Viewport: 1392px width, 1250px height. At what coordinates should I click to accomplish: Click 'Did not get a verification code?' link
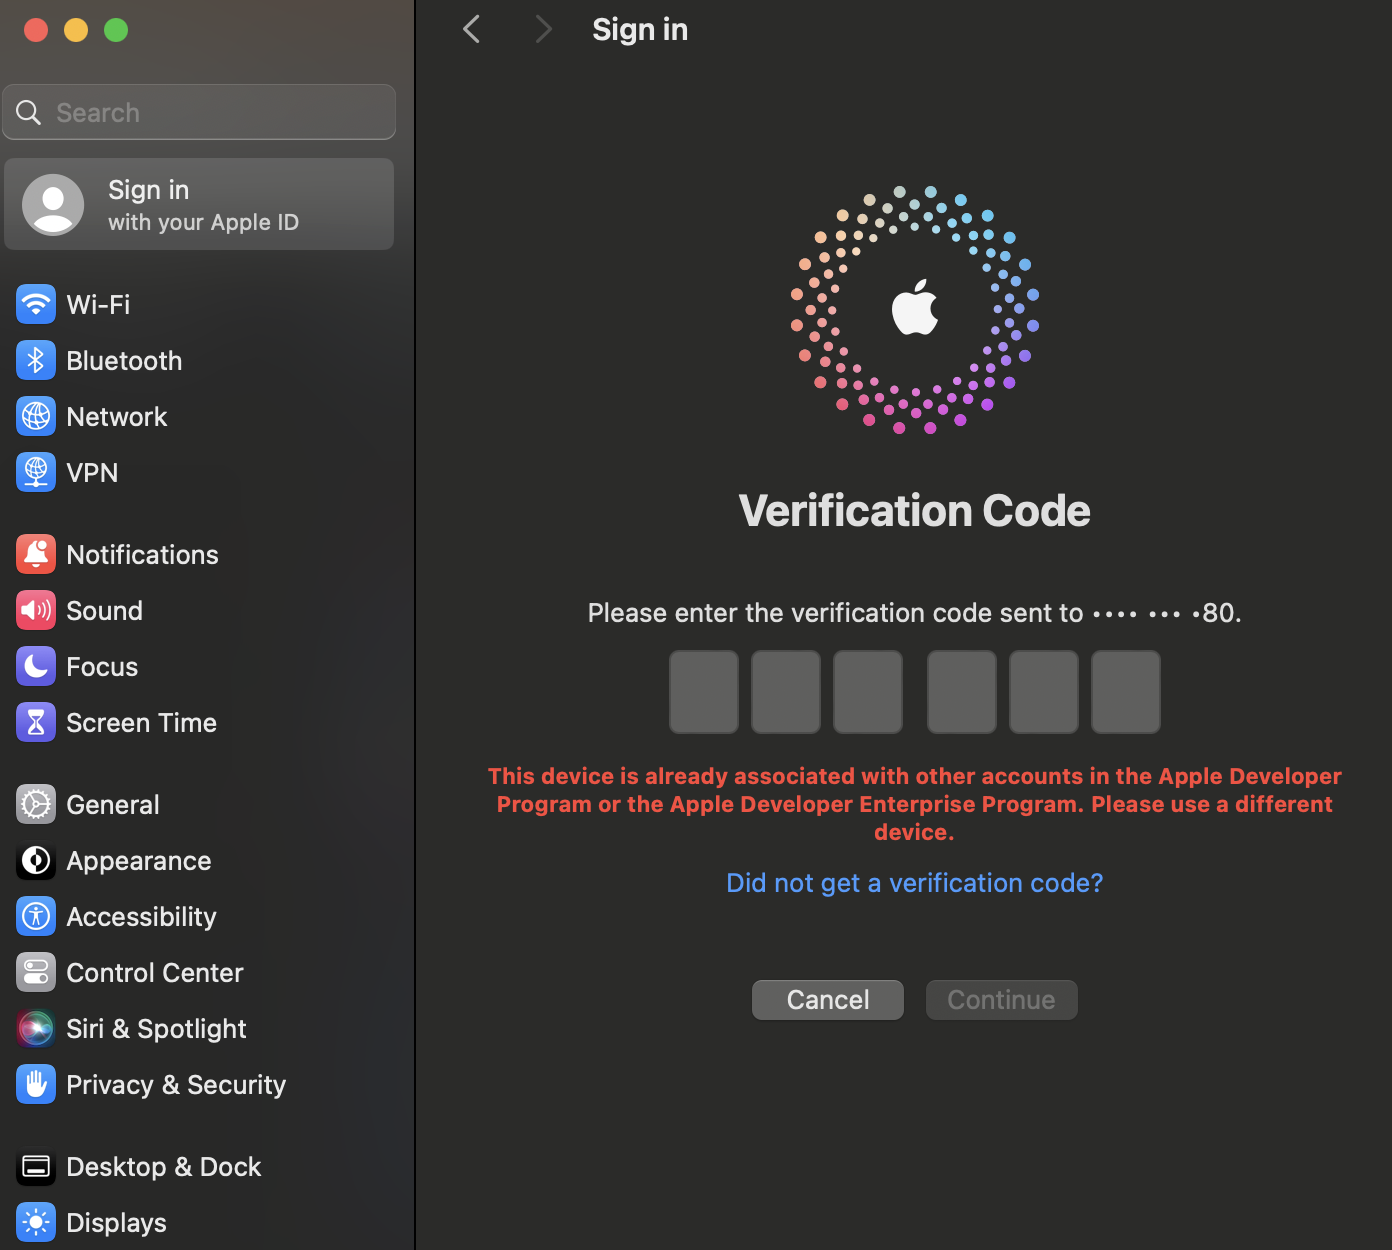point(914,883)
